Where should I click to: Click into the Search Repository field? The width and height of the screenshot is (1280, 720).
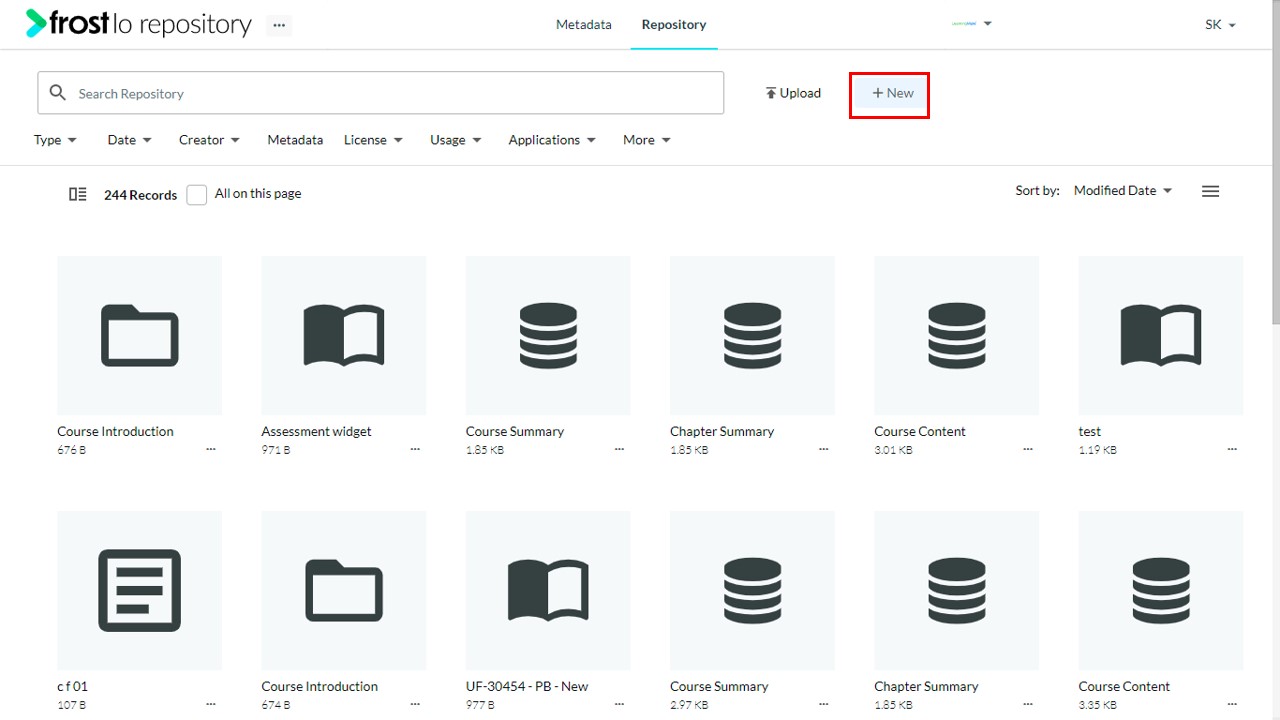tap(381, 93)
